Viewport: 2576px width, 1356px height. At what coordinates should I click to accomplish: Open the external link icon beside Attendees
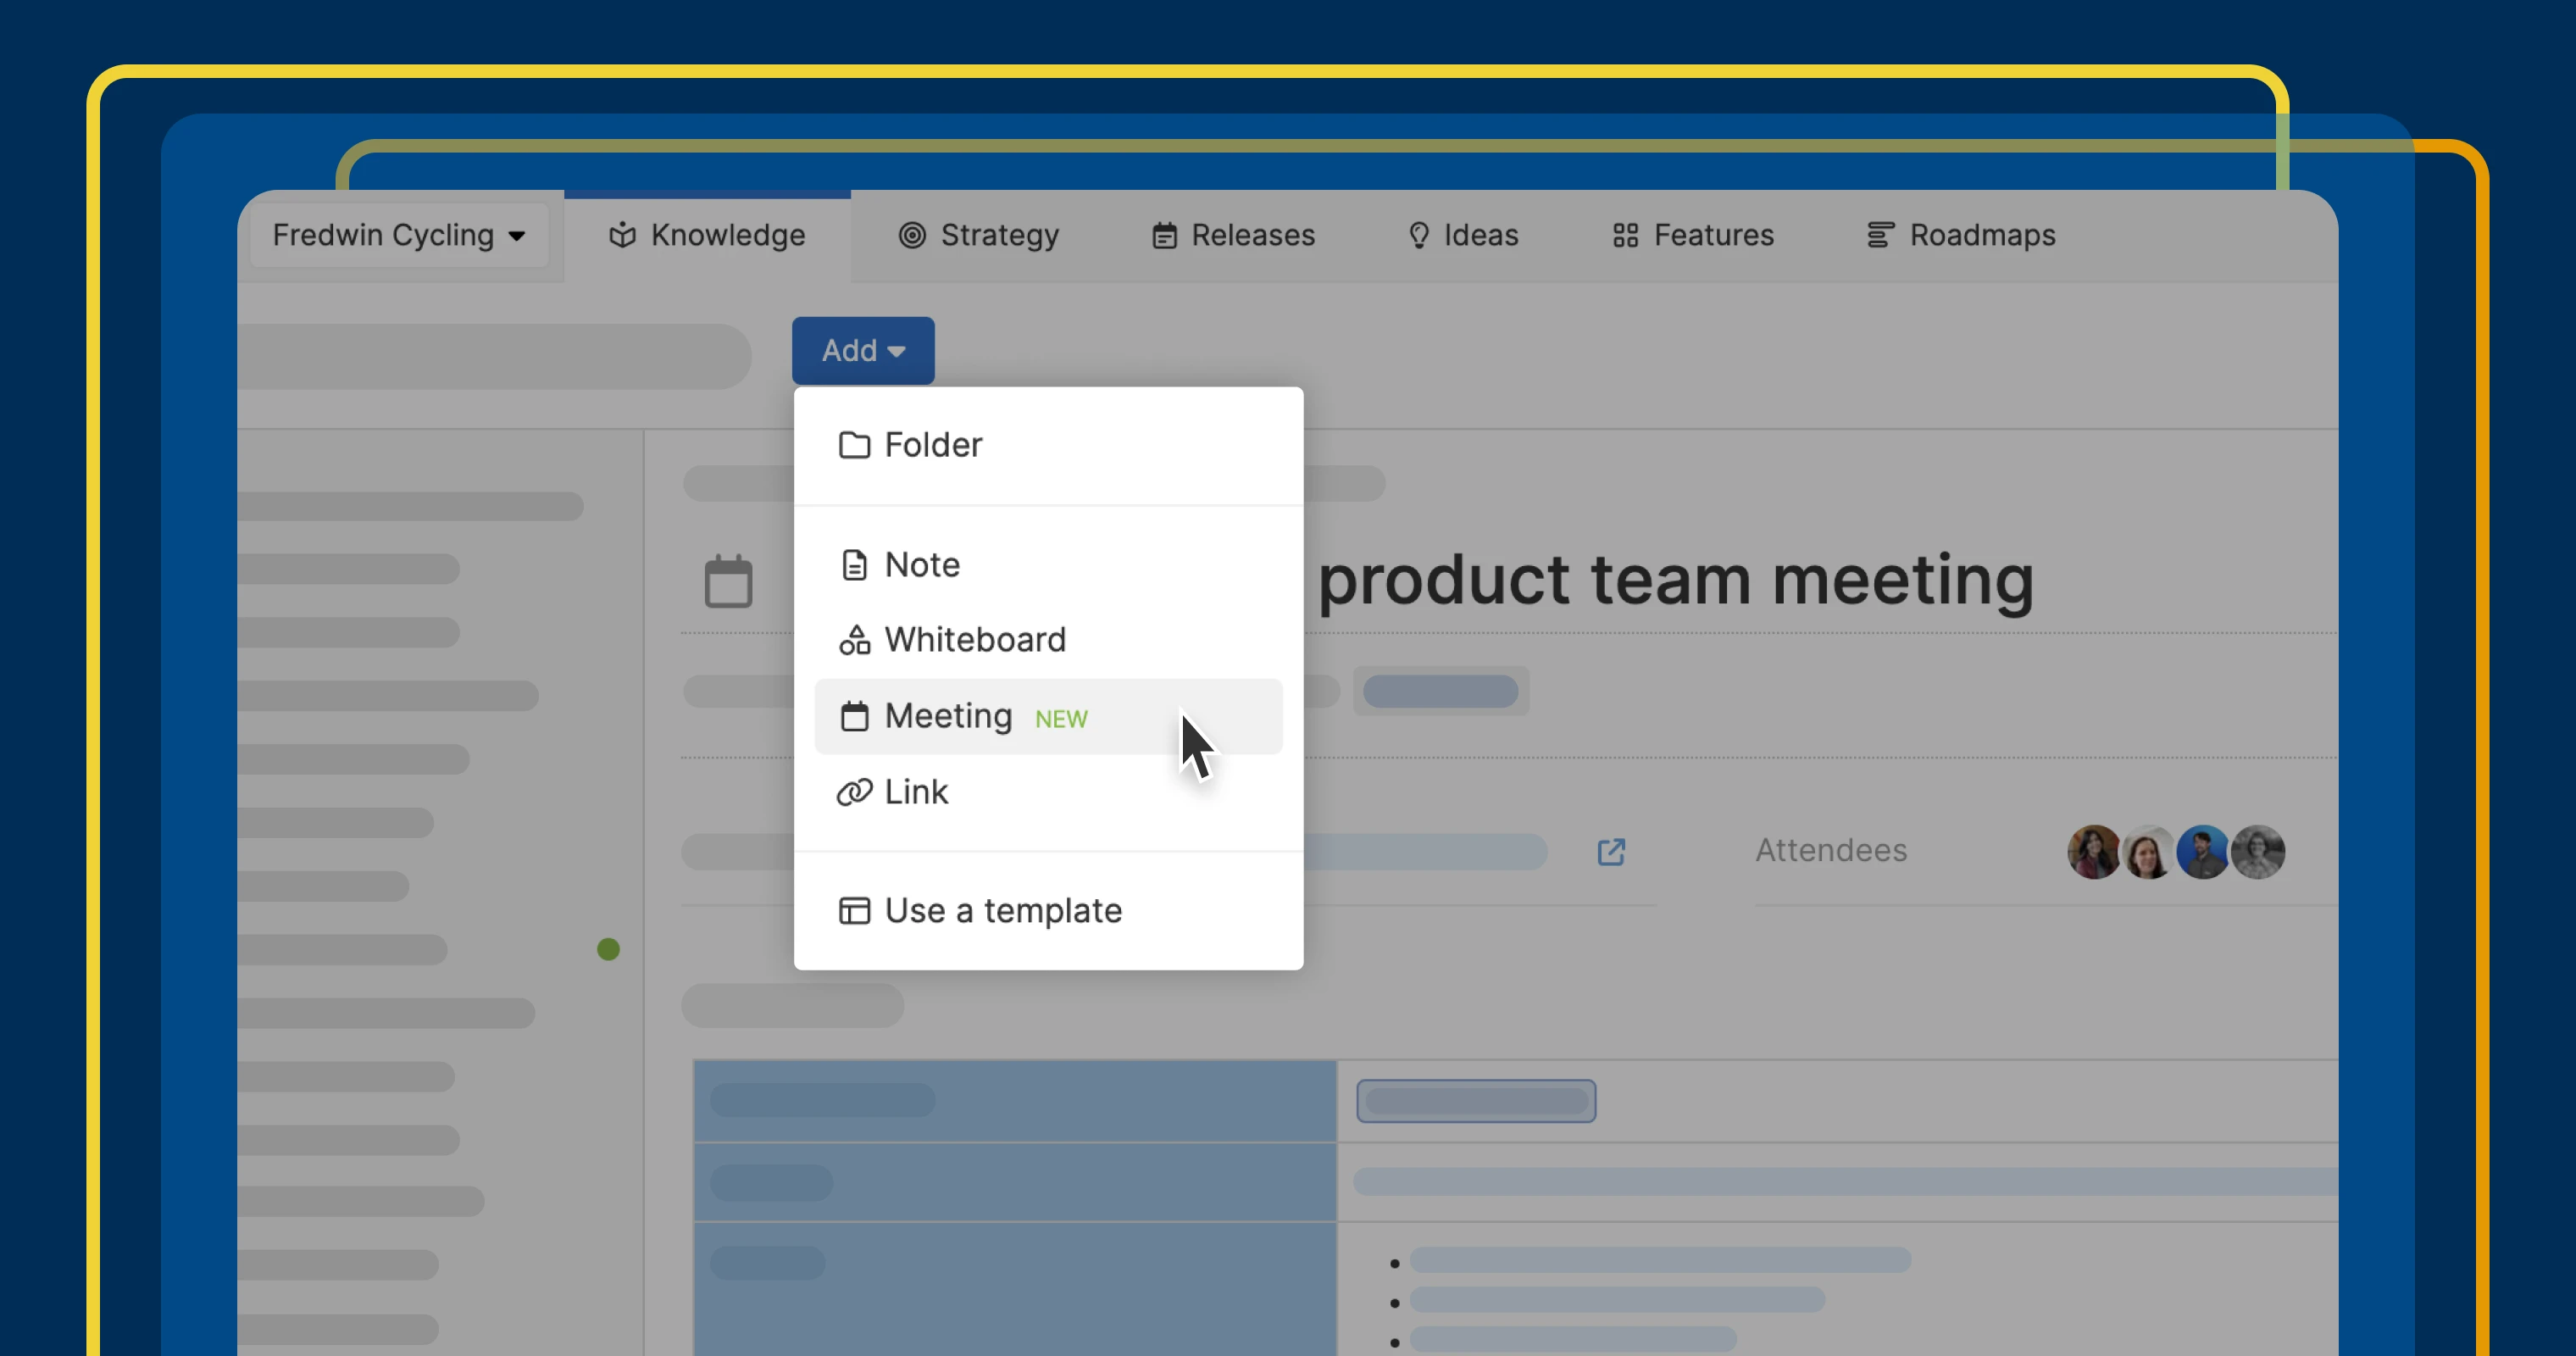coord(1610,852)
